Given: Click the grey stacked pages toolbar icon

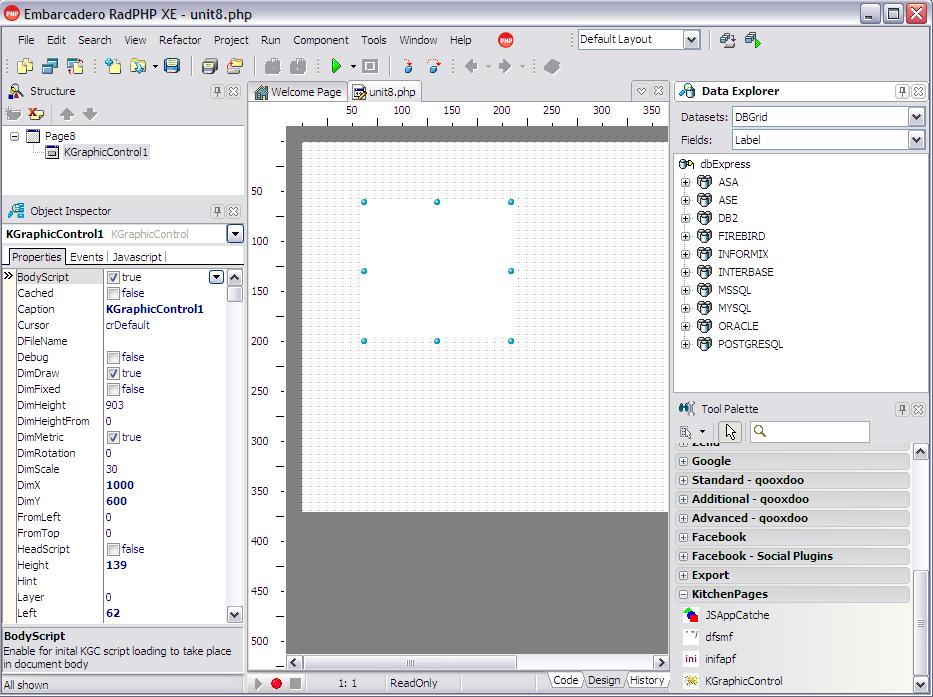Looking at the screenshot, I should click(x=209, y=66).
